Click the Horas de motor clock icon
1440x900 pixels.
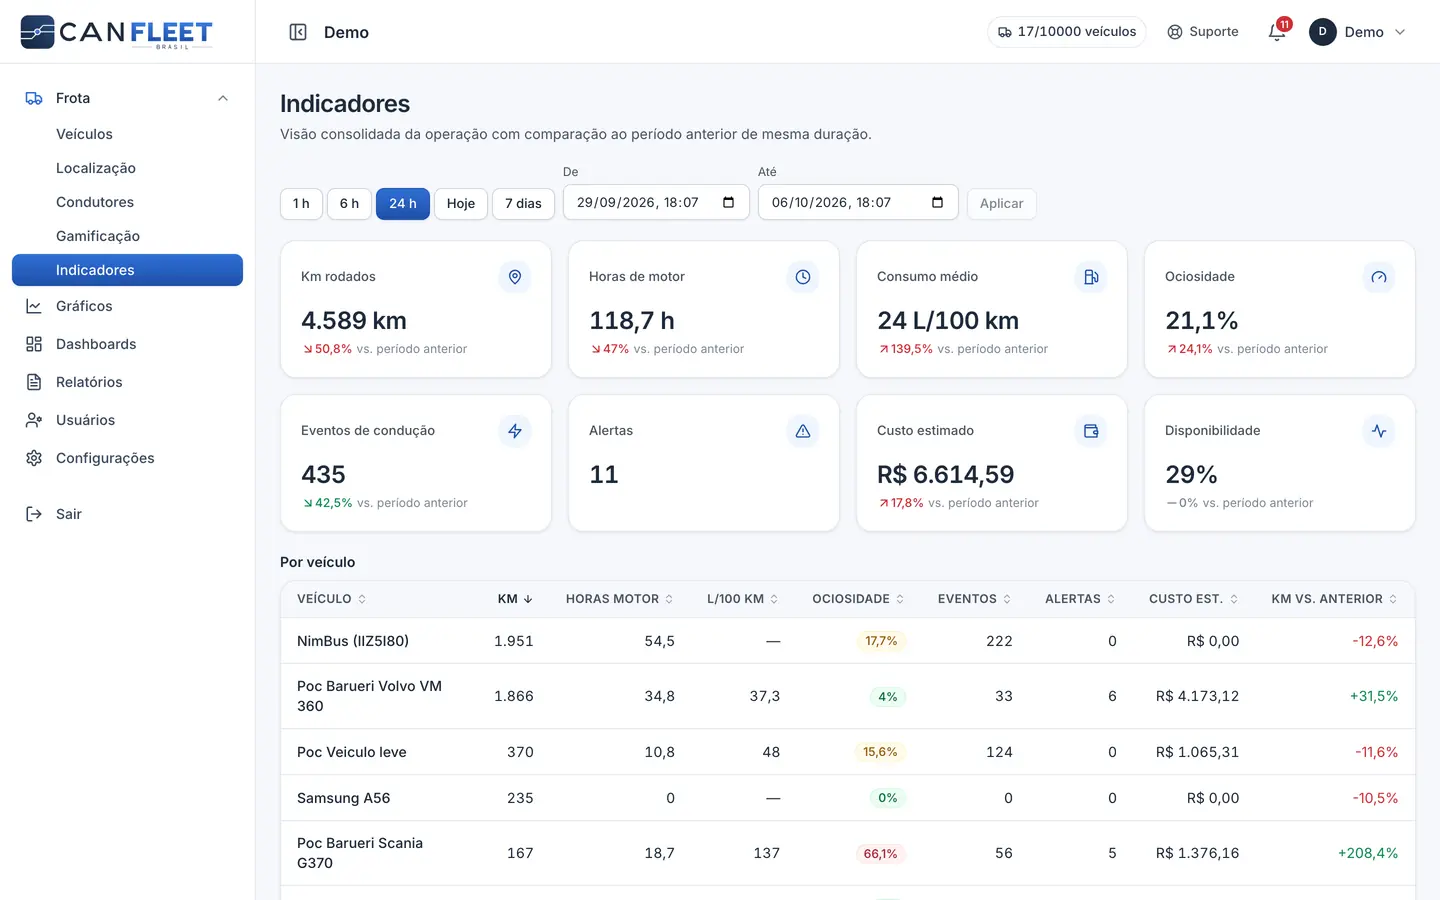tap(803, 277)
